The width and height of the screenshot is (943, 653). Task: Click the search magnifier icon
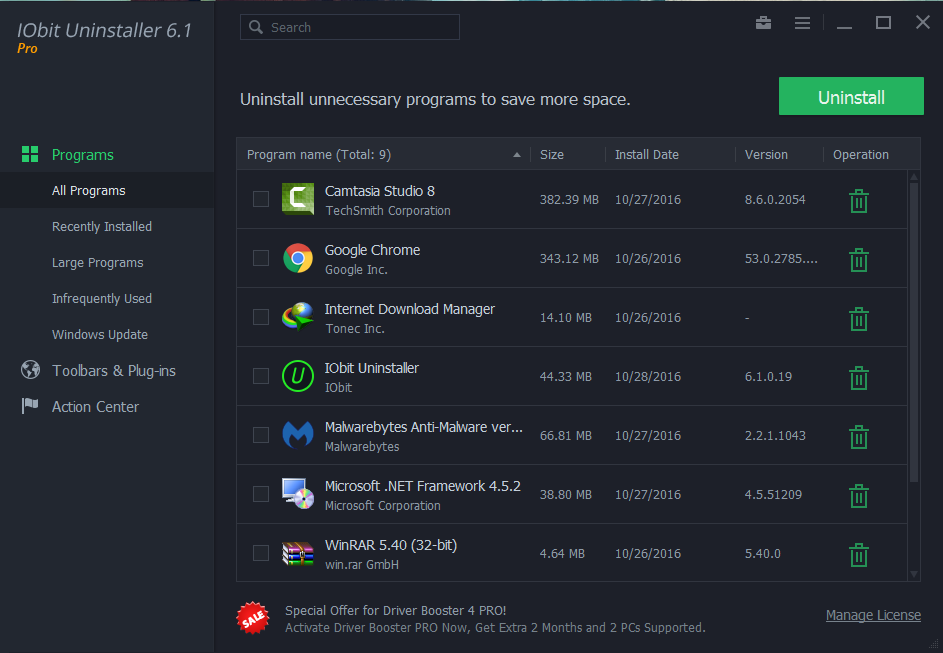256,27
